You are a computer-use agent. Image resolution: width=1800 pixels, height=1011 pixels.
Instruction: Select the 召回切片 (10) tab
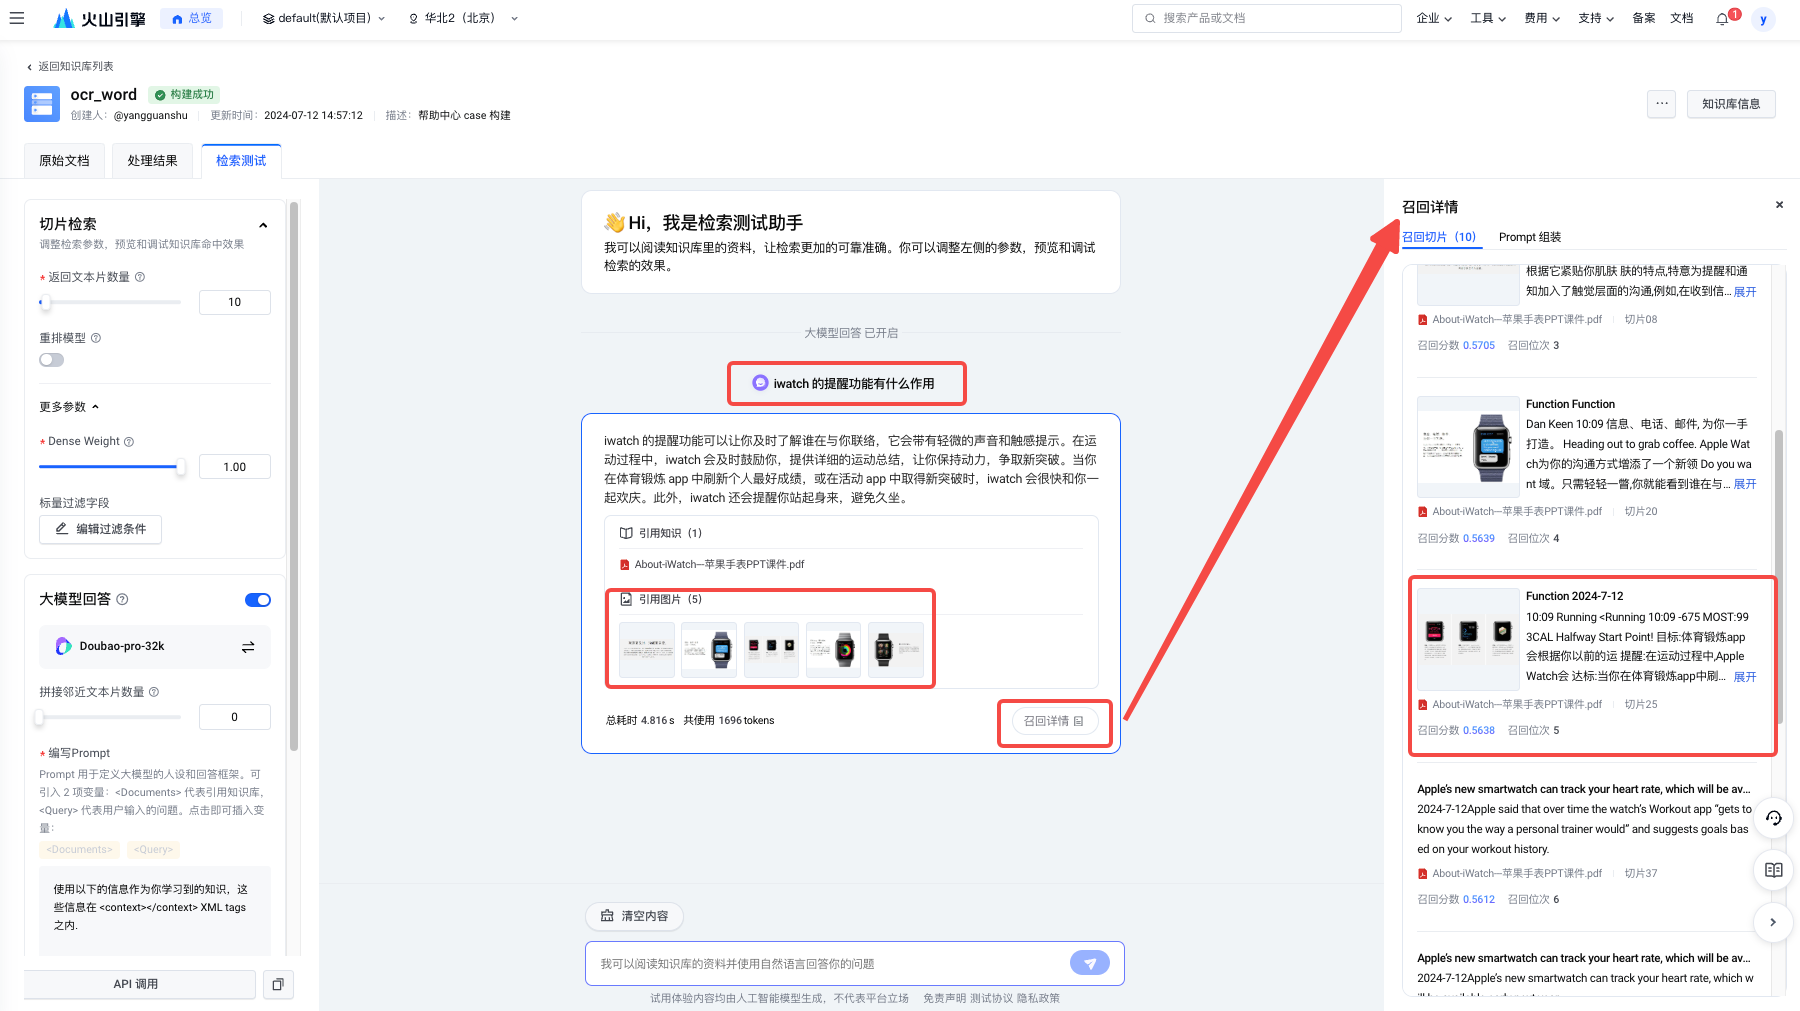click(x=1439, y=237)
